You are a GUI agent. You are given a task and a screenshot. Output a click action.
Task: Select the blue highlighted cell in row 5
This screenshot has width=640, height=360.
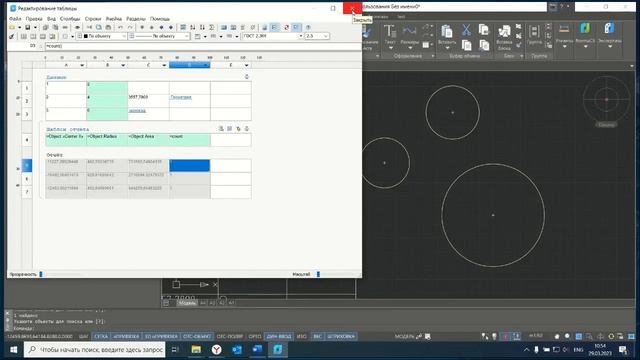click(x=189, y=165)
